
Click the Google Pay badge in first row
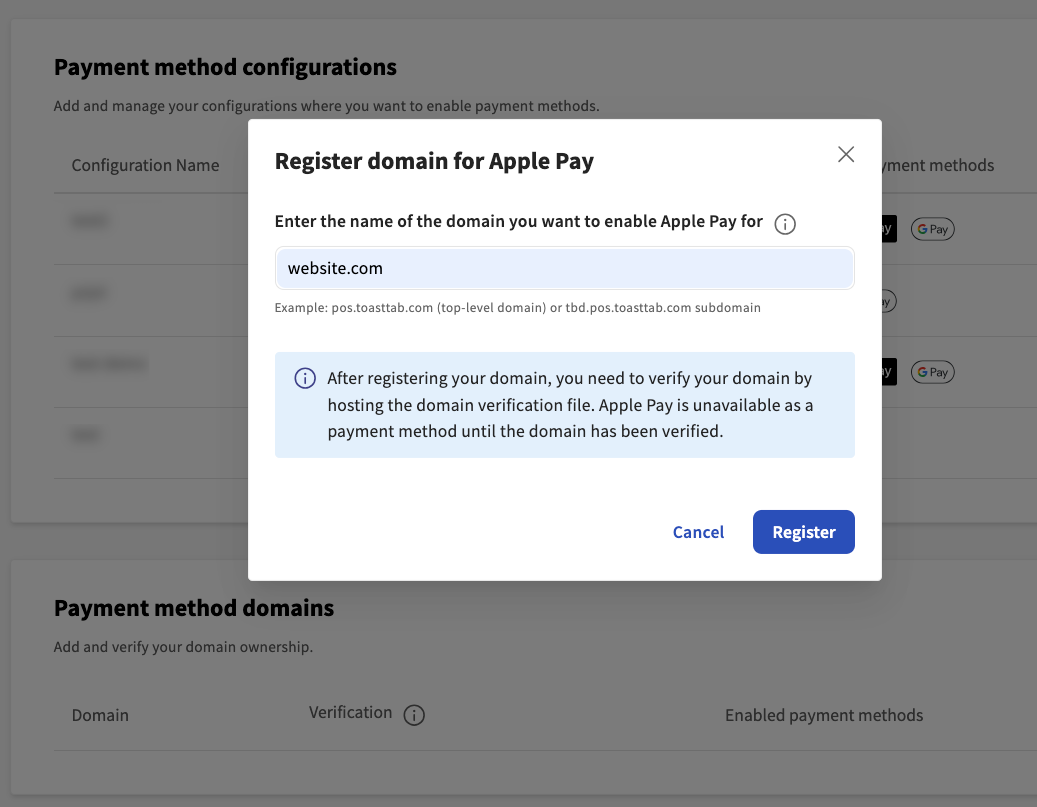(933, 229)
